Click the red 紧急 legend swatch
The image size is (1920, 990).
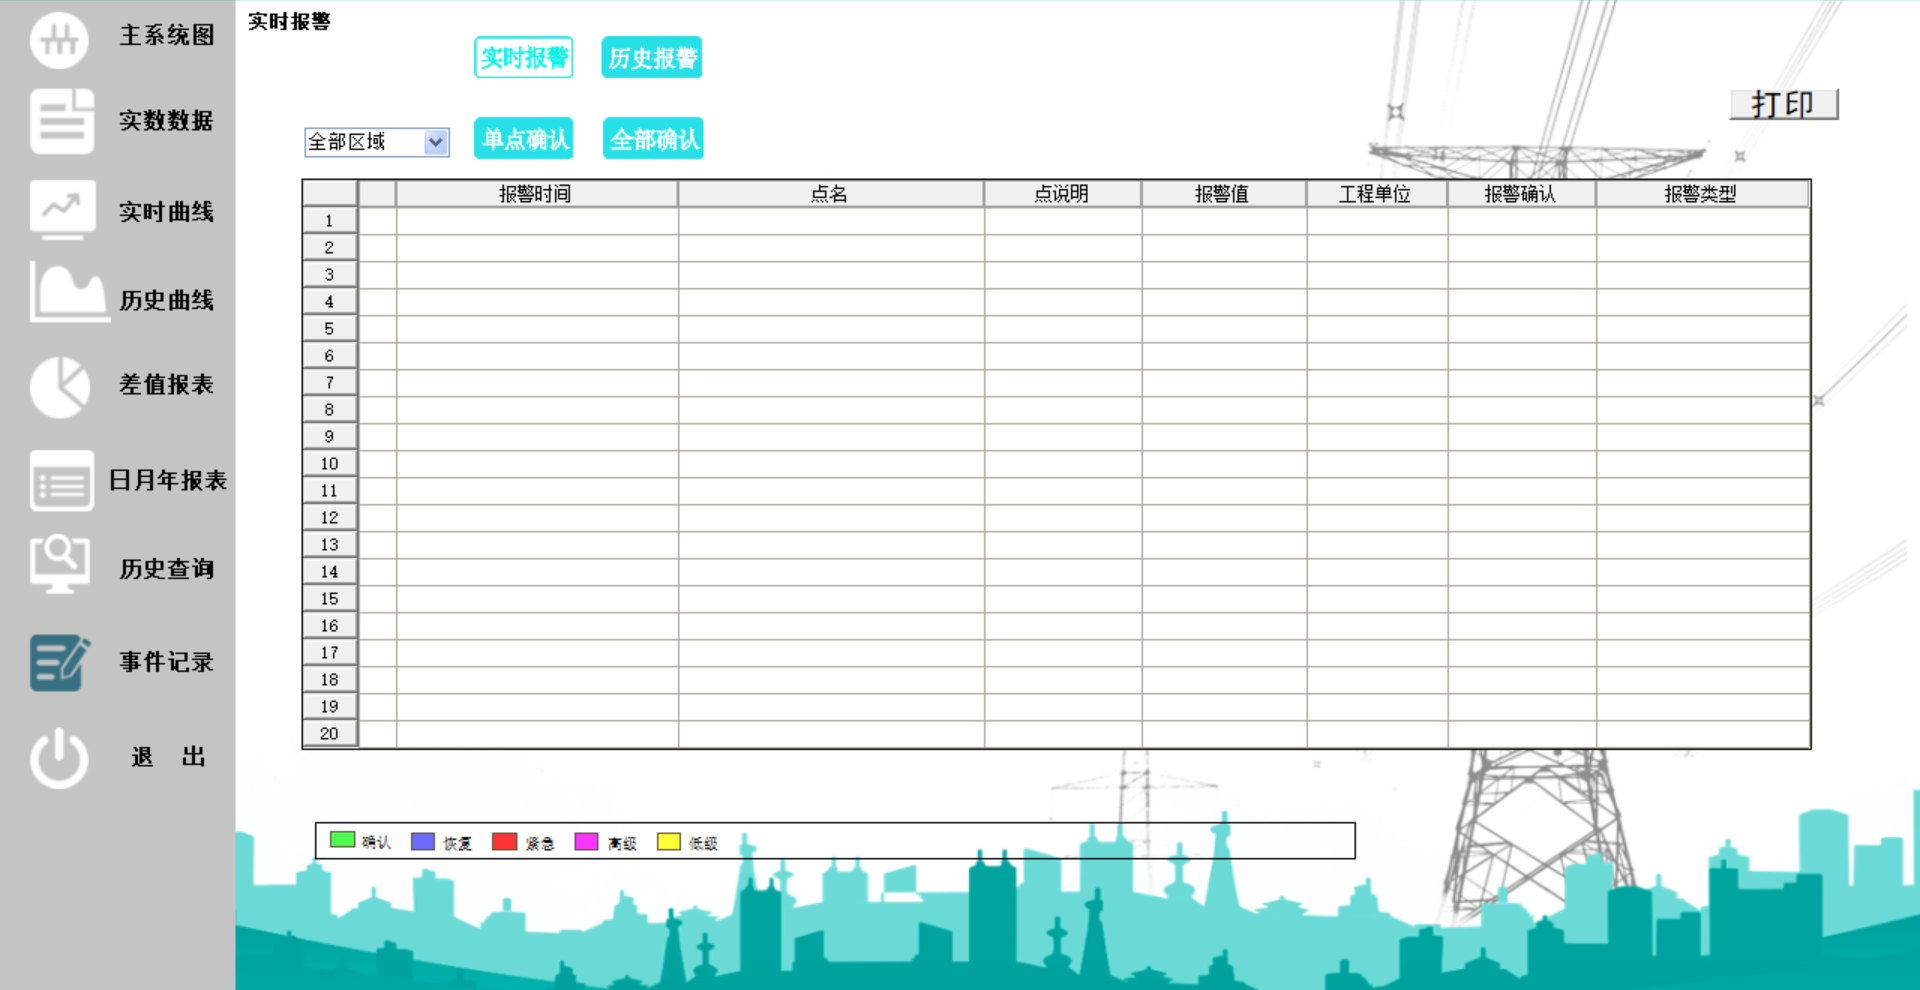tap(504, 840)
